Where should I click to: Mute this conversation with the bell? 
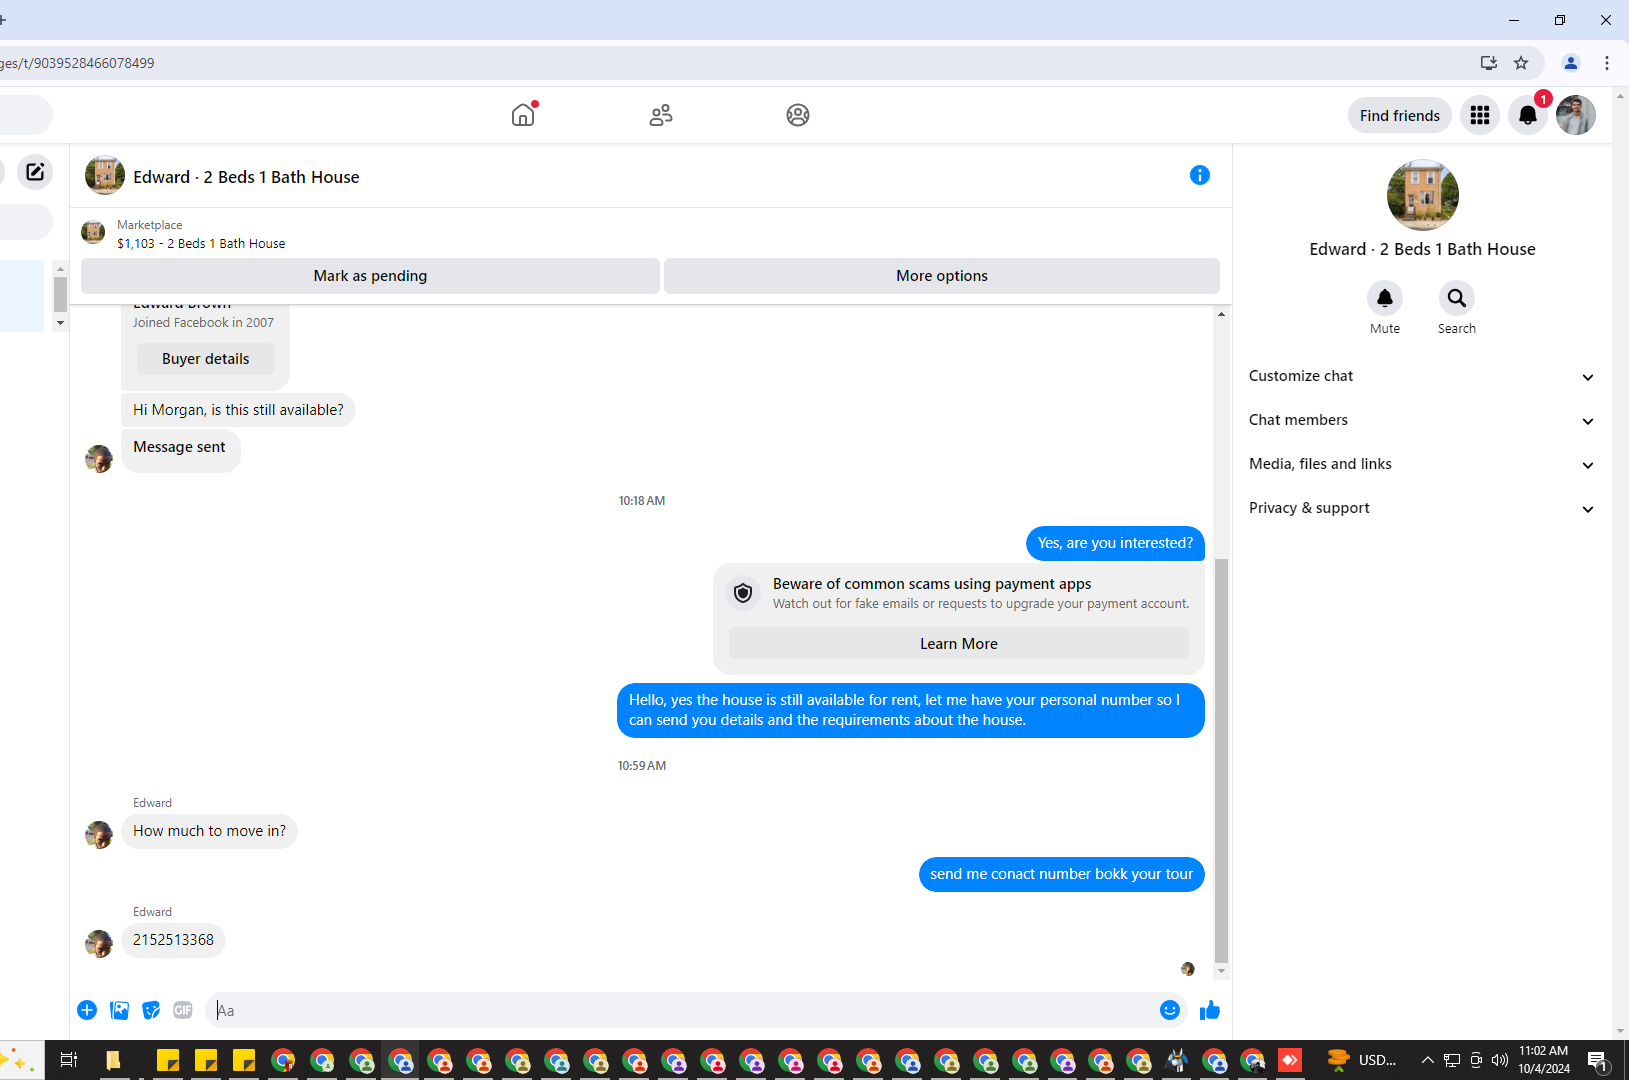(1385, 298)
